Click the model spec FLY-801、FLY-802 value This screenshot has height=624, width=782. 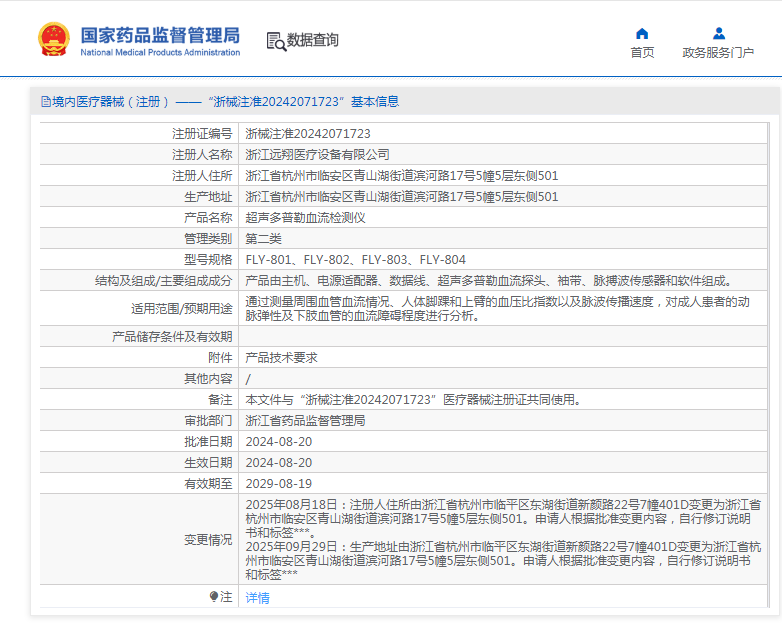point(355,259)
